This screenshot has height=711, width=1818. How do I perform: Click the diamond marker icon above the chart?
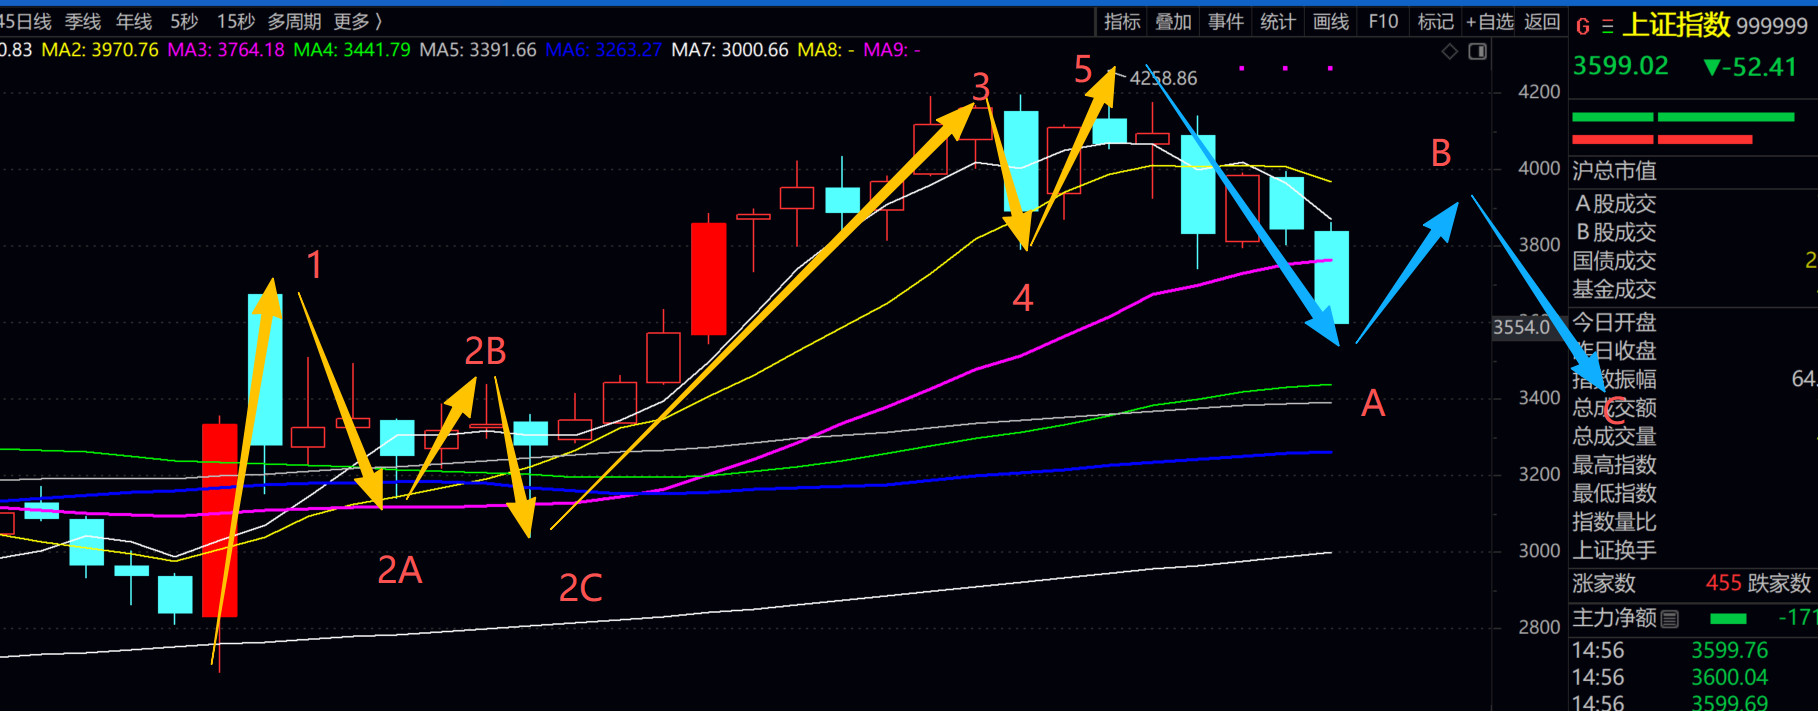[x=1450, y=51]
